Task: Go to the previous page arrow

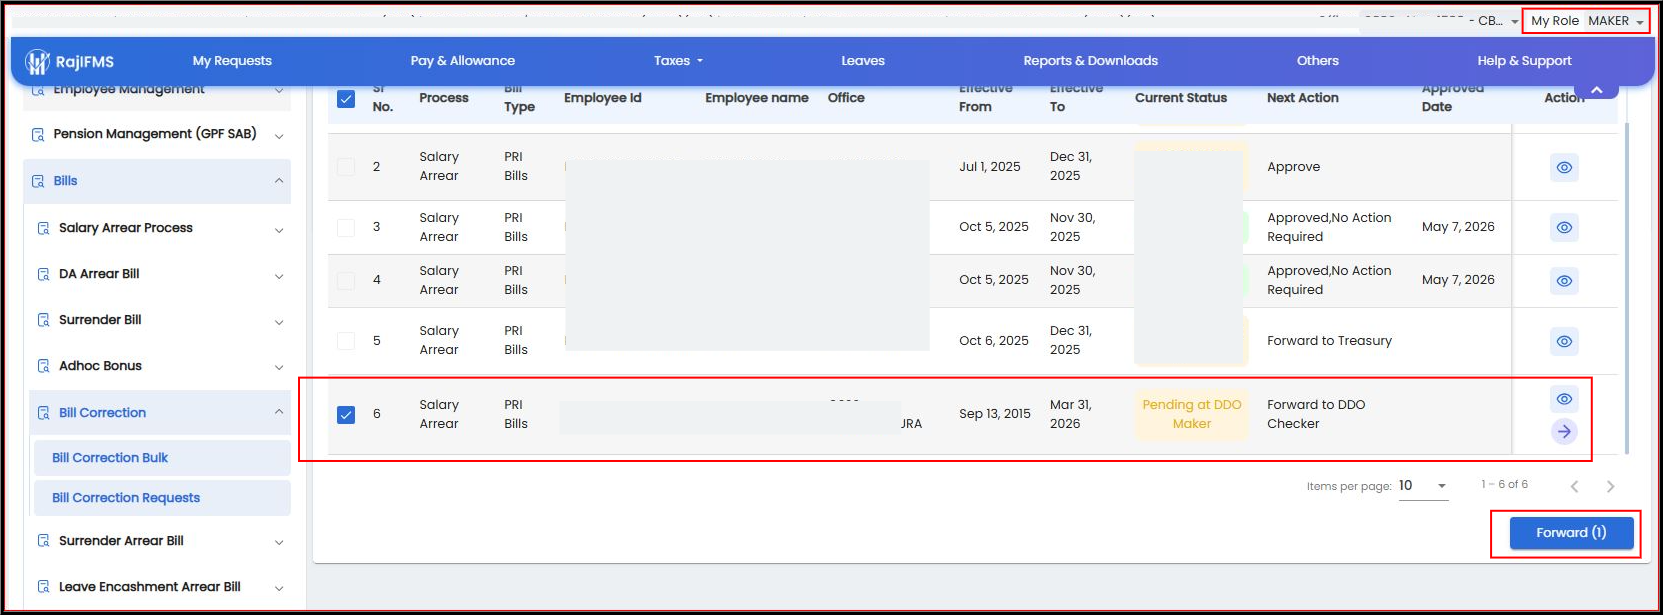Action: click(1574, 487)
